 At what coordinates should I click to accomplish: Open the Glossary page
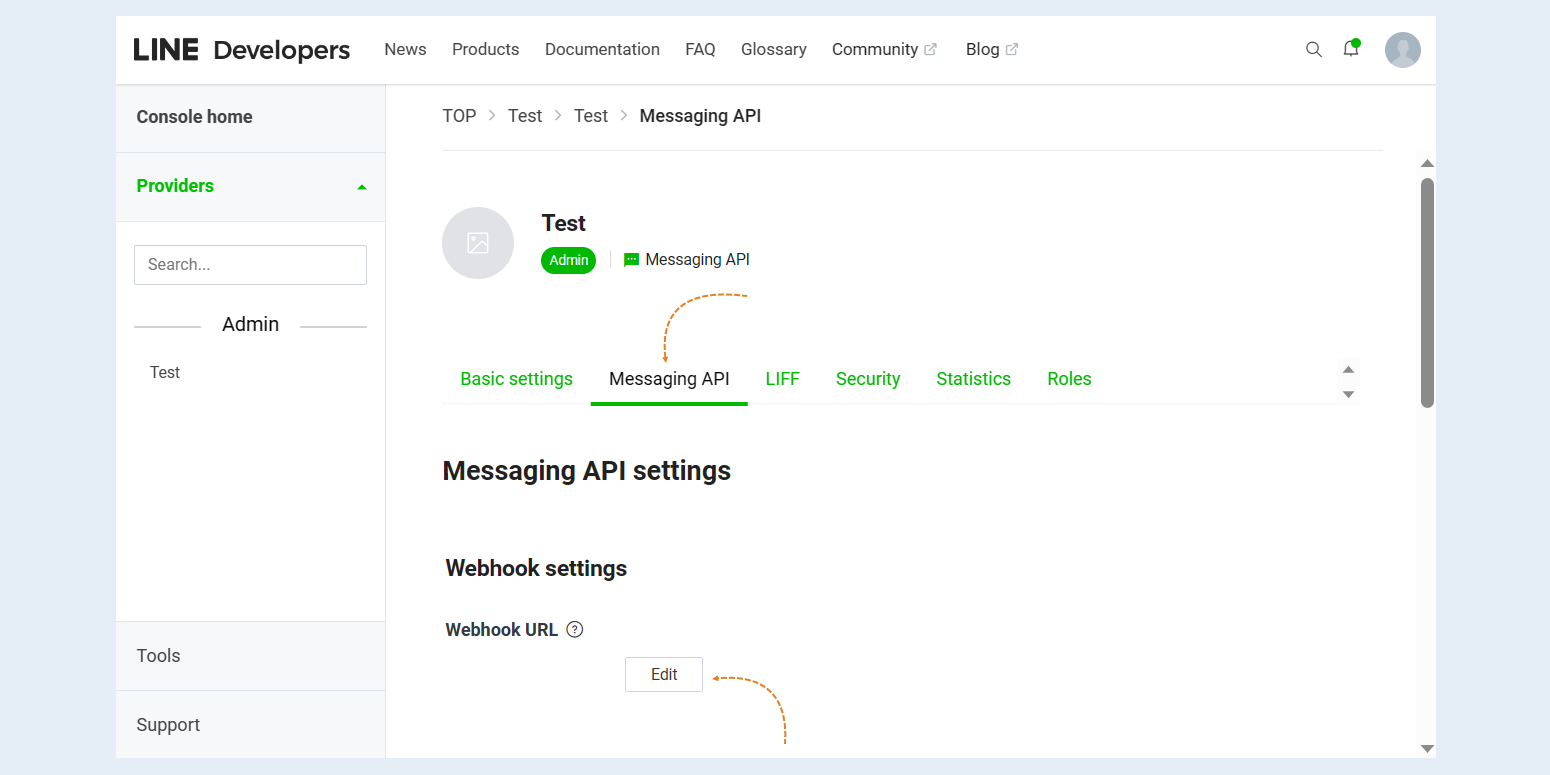coord(773,49)
